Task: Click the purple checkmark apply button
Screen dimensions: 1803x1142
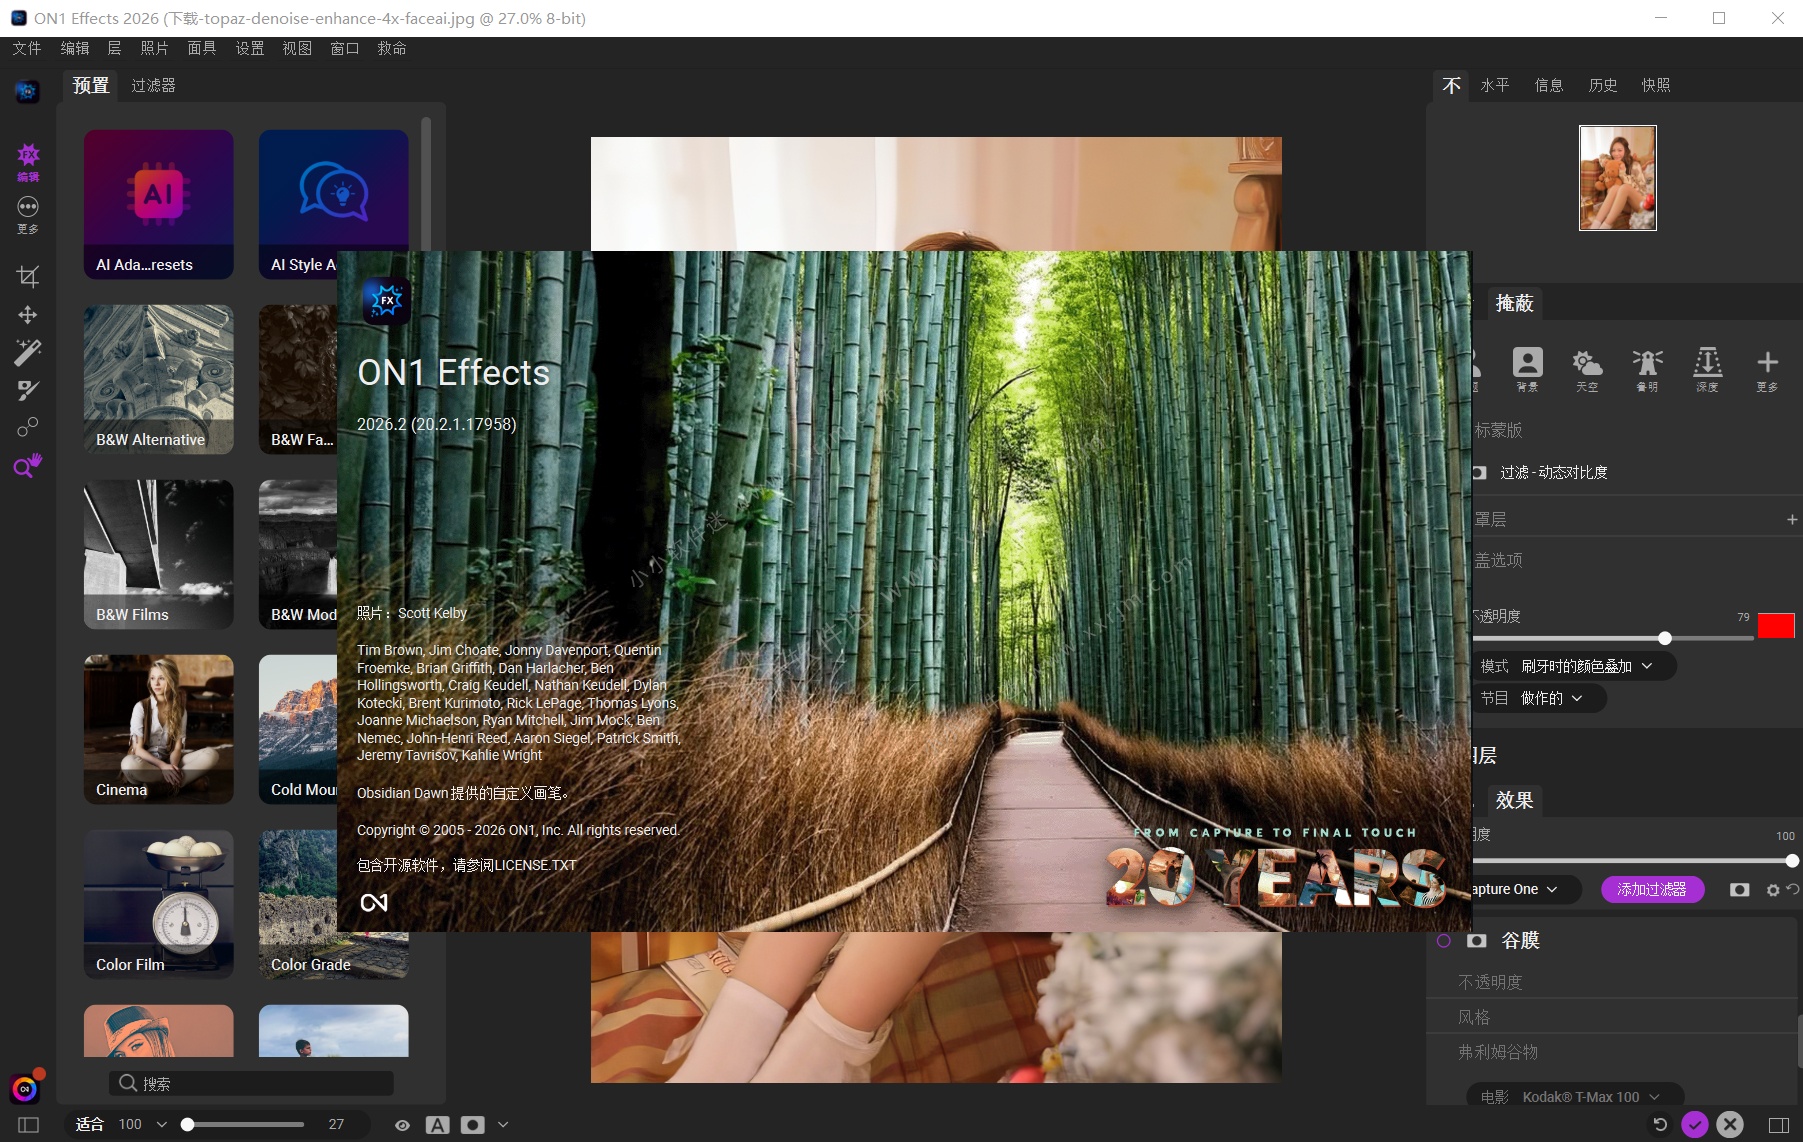Action: [x=1694, y=1125]
